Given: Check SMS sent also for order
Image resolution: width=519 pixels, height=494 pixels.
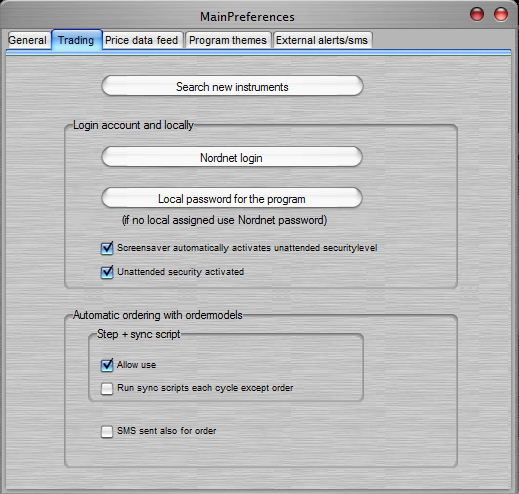Looking at the screenshot, I should coord(107,431).
